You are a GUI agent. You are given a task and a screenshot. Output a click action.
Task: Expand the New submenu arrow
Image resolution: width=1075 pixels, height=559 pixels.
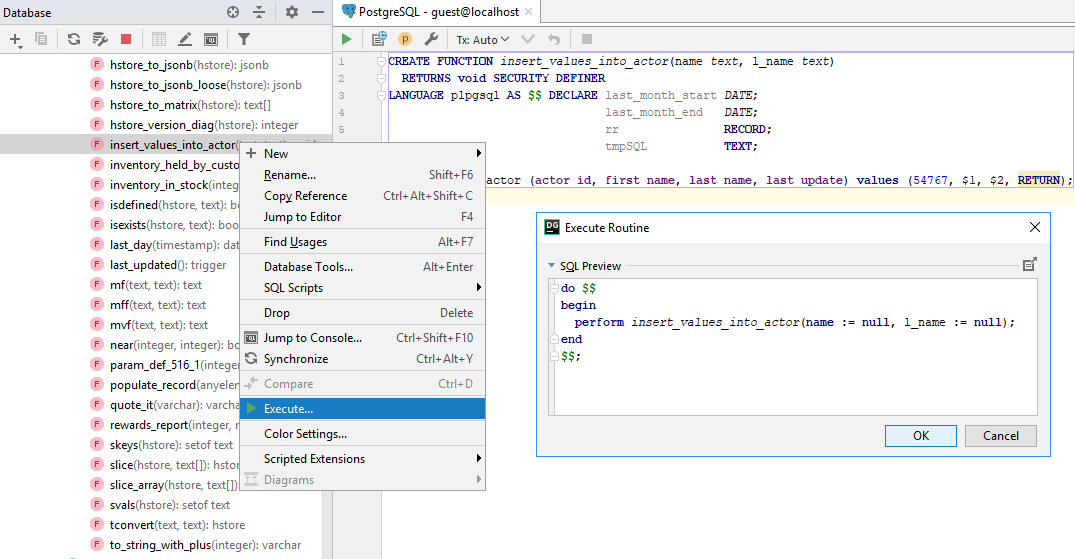(478, 153)
